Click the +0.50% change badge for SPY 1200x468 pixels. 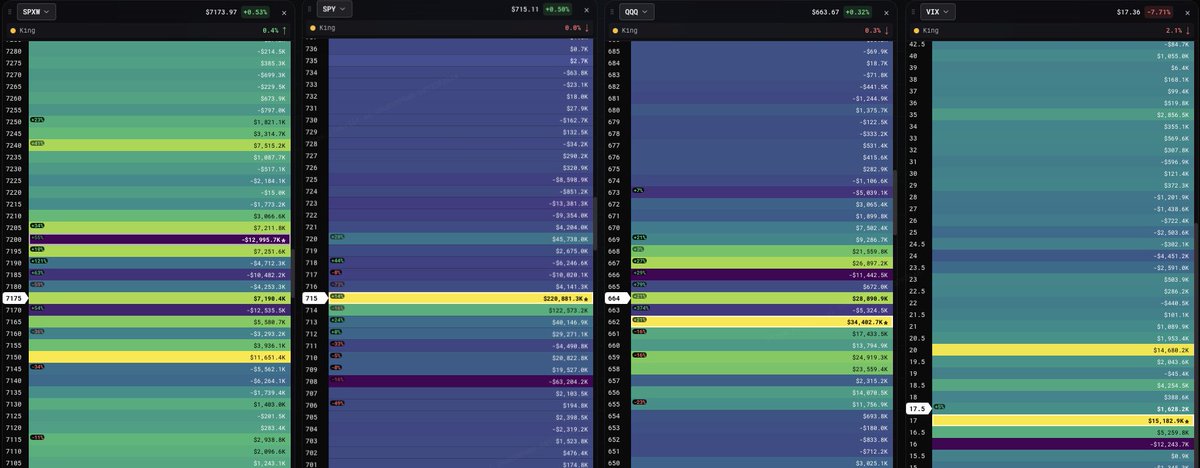[558, 9]
